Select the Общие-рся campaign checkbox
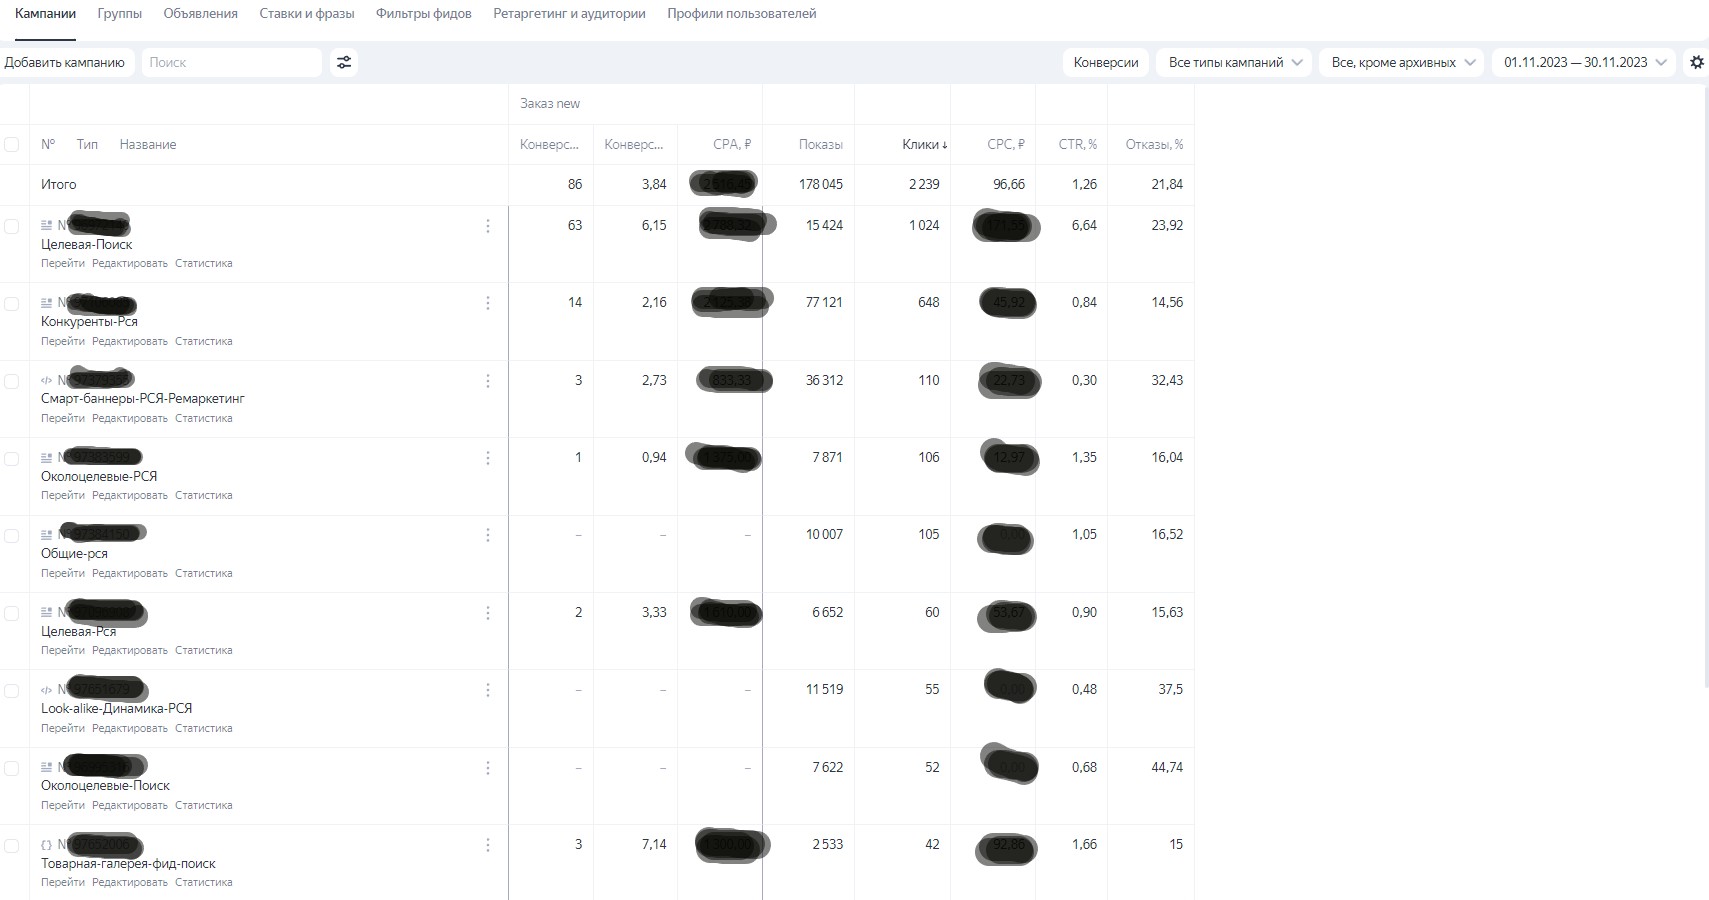Viewport: 1709px width, 900px height. [12, 536]
